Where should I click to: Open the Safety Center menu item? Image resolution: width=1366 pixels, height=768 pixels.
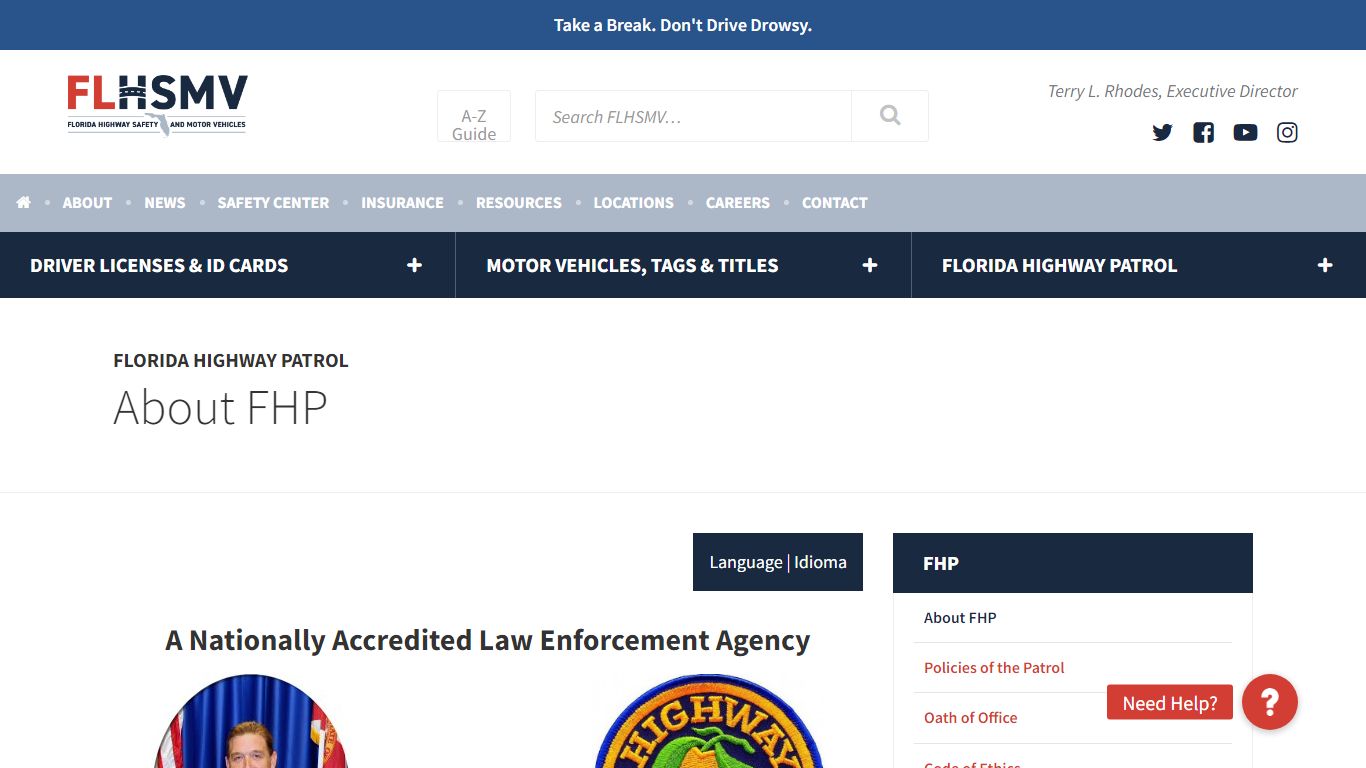(x=273, y=202)
